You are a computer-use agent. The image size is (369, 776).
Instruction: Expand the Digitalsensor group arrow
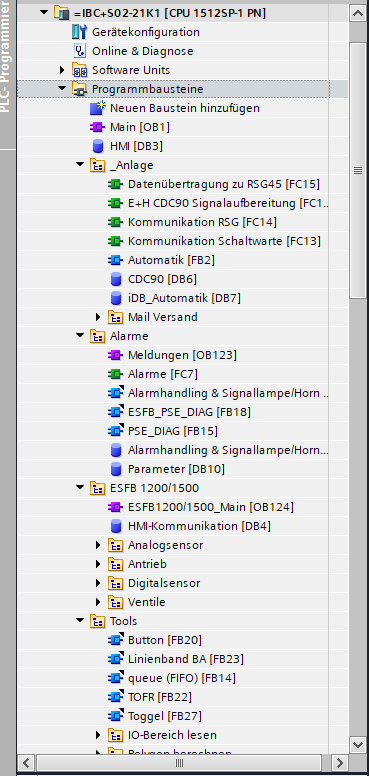click(x=98, y=583)
